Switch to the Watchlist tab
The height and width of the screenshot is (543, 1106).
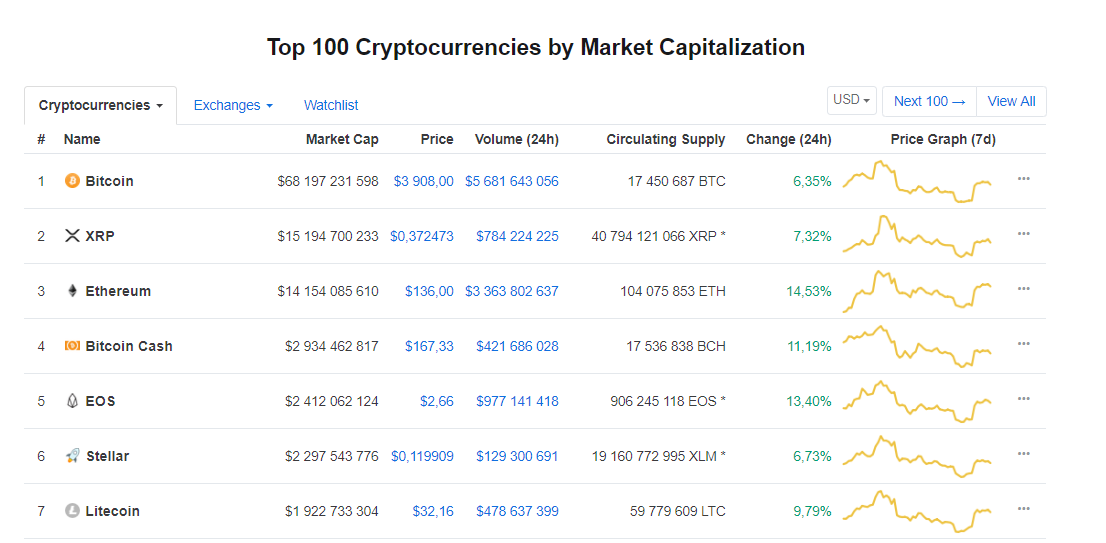tap(331, 105)
